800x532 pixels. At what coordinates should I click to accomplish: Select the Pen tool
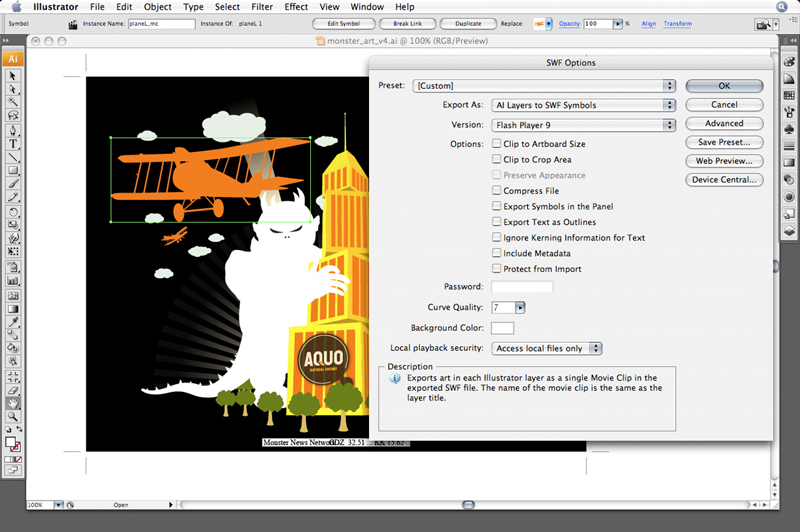[14, 130]
